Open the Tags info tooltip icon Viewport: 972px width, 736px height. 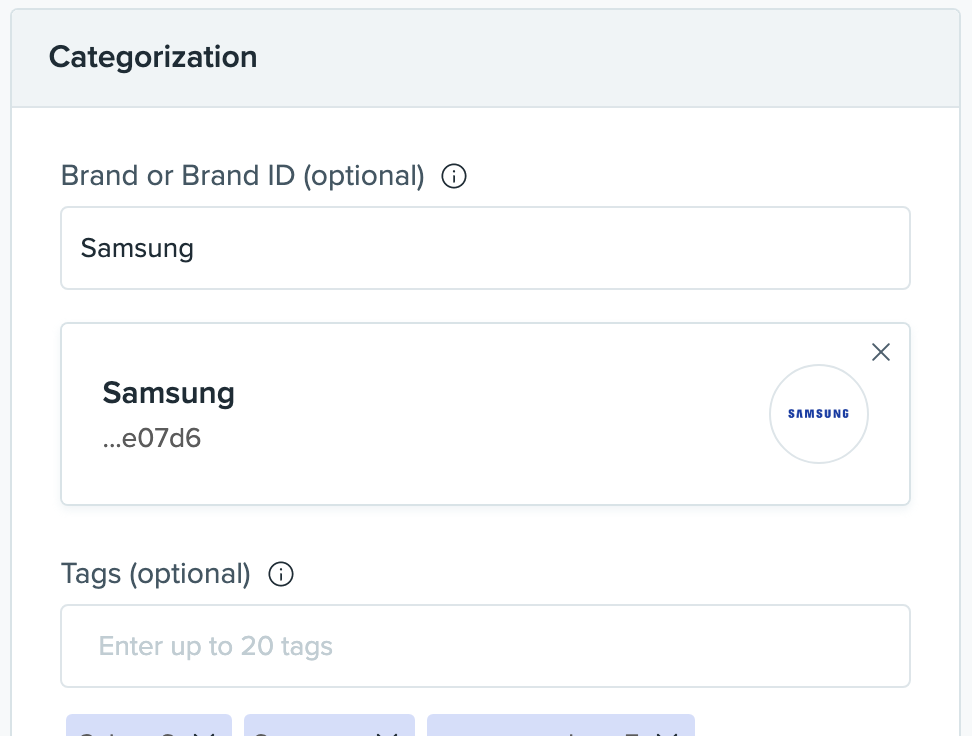click(281, 574)
